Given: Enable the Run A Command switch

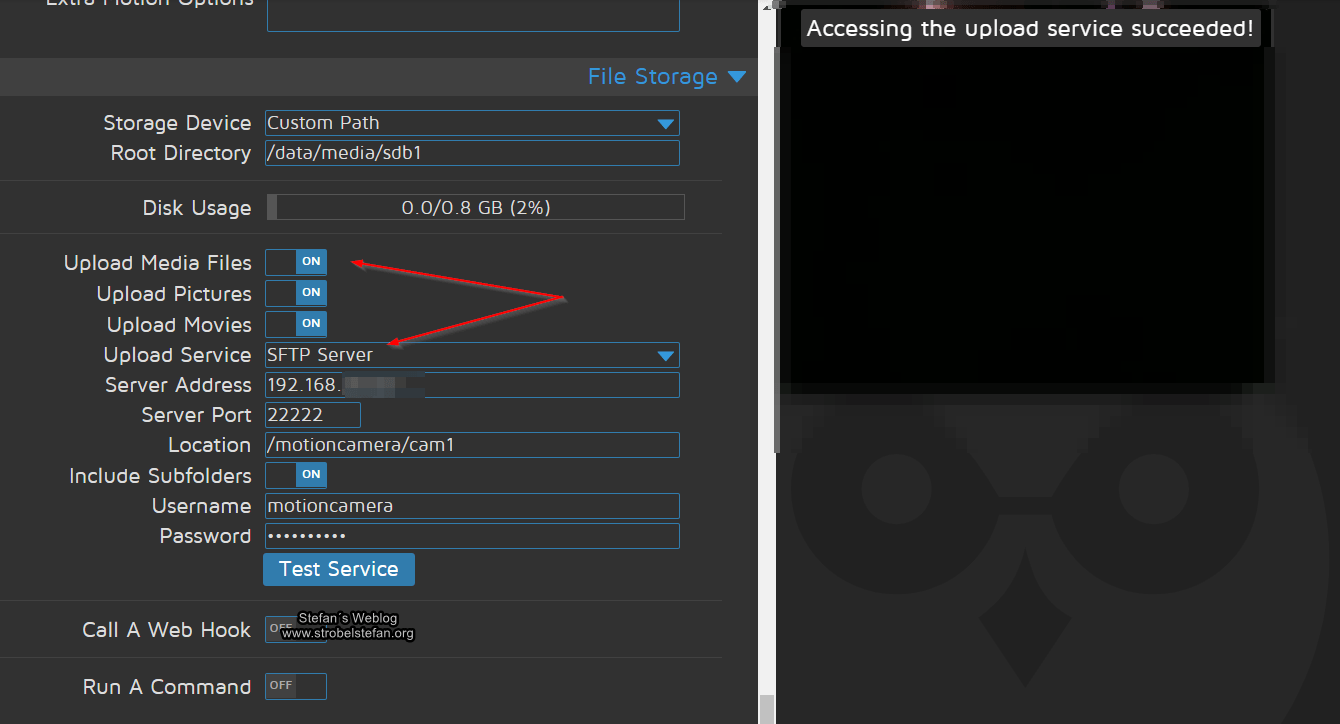Looking at the screenshot, I should 296,686.
